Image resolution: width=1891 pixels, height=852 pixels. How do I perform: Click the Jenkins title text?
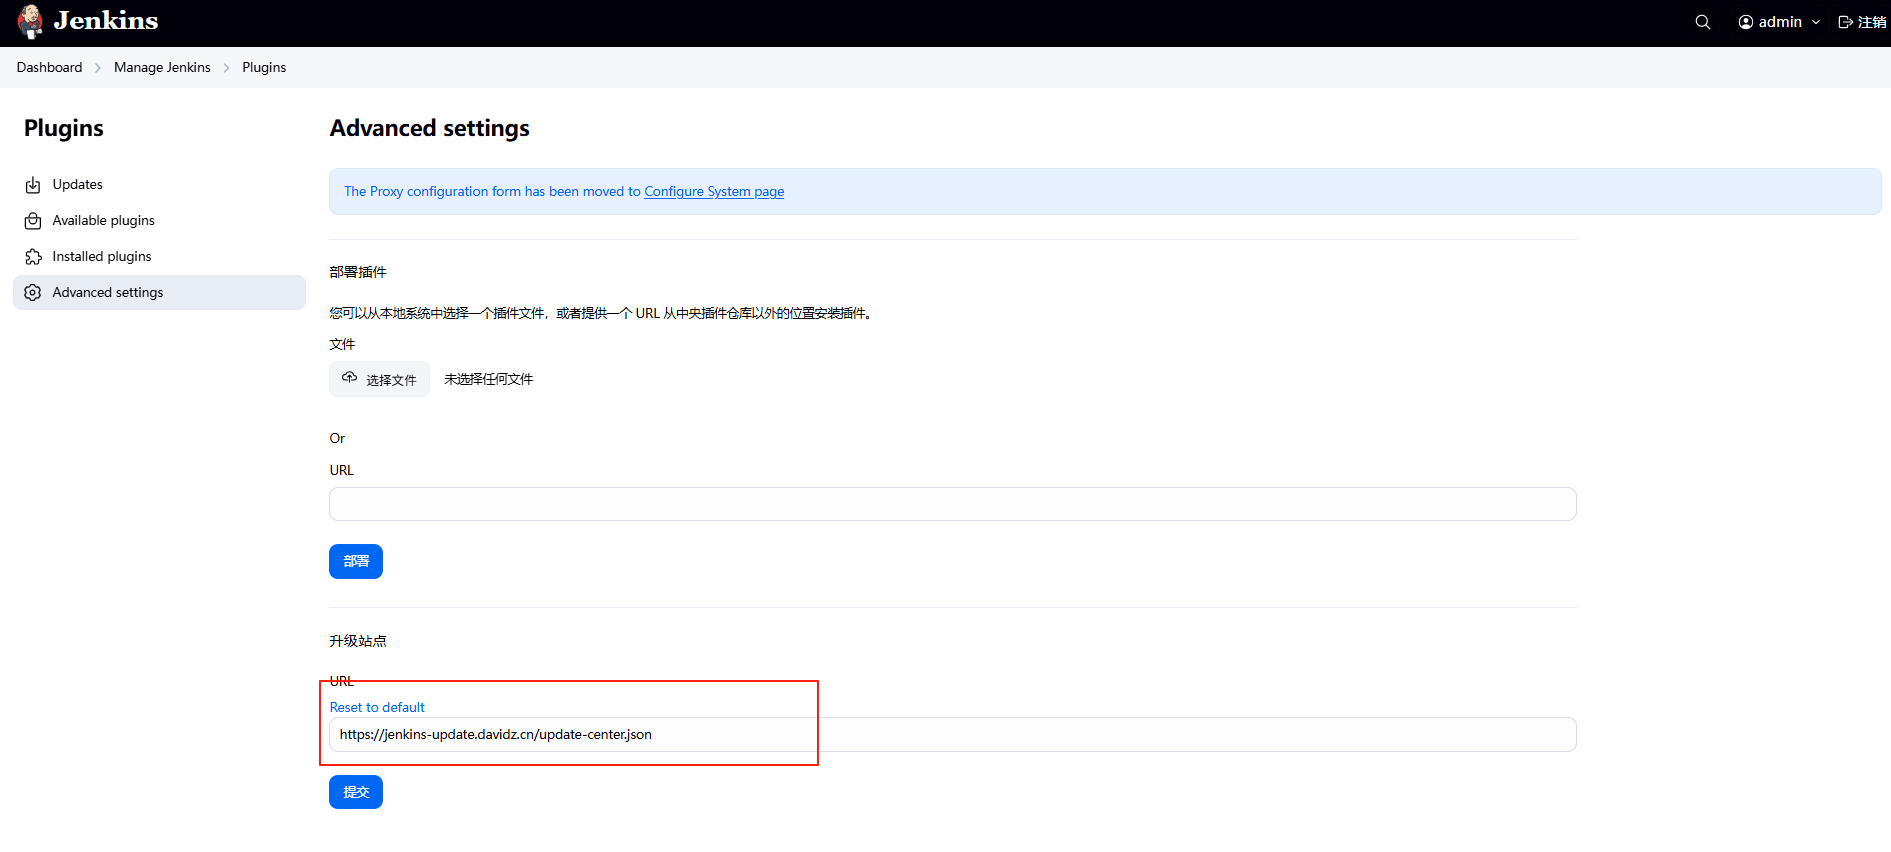[x=106, y=21]
